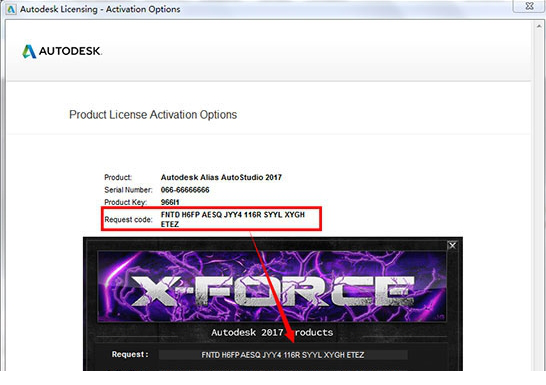Image resolution: width=546 pixels, height=385 pixels.
Task: Click the product key value 966I1
Action: pos(170,202)
